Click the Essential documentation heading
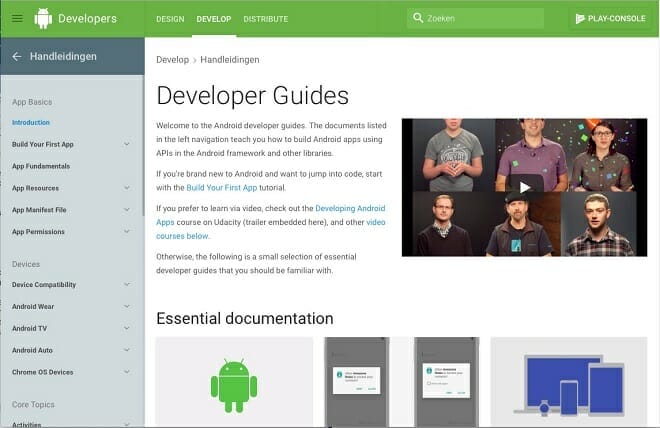The height and width of the screenshot is (428, 660). pos(245,319)
